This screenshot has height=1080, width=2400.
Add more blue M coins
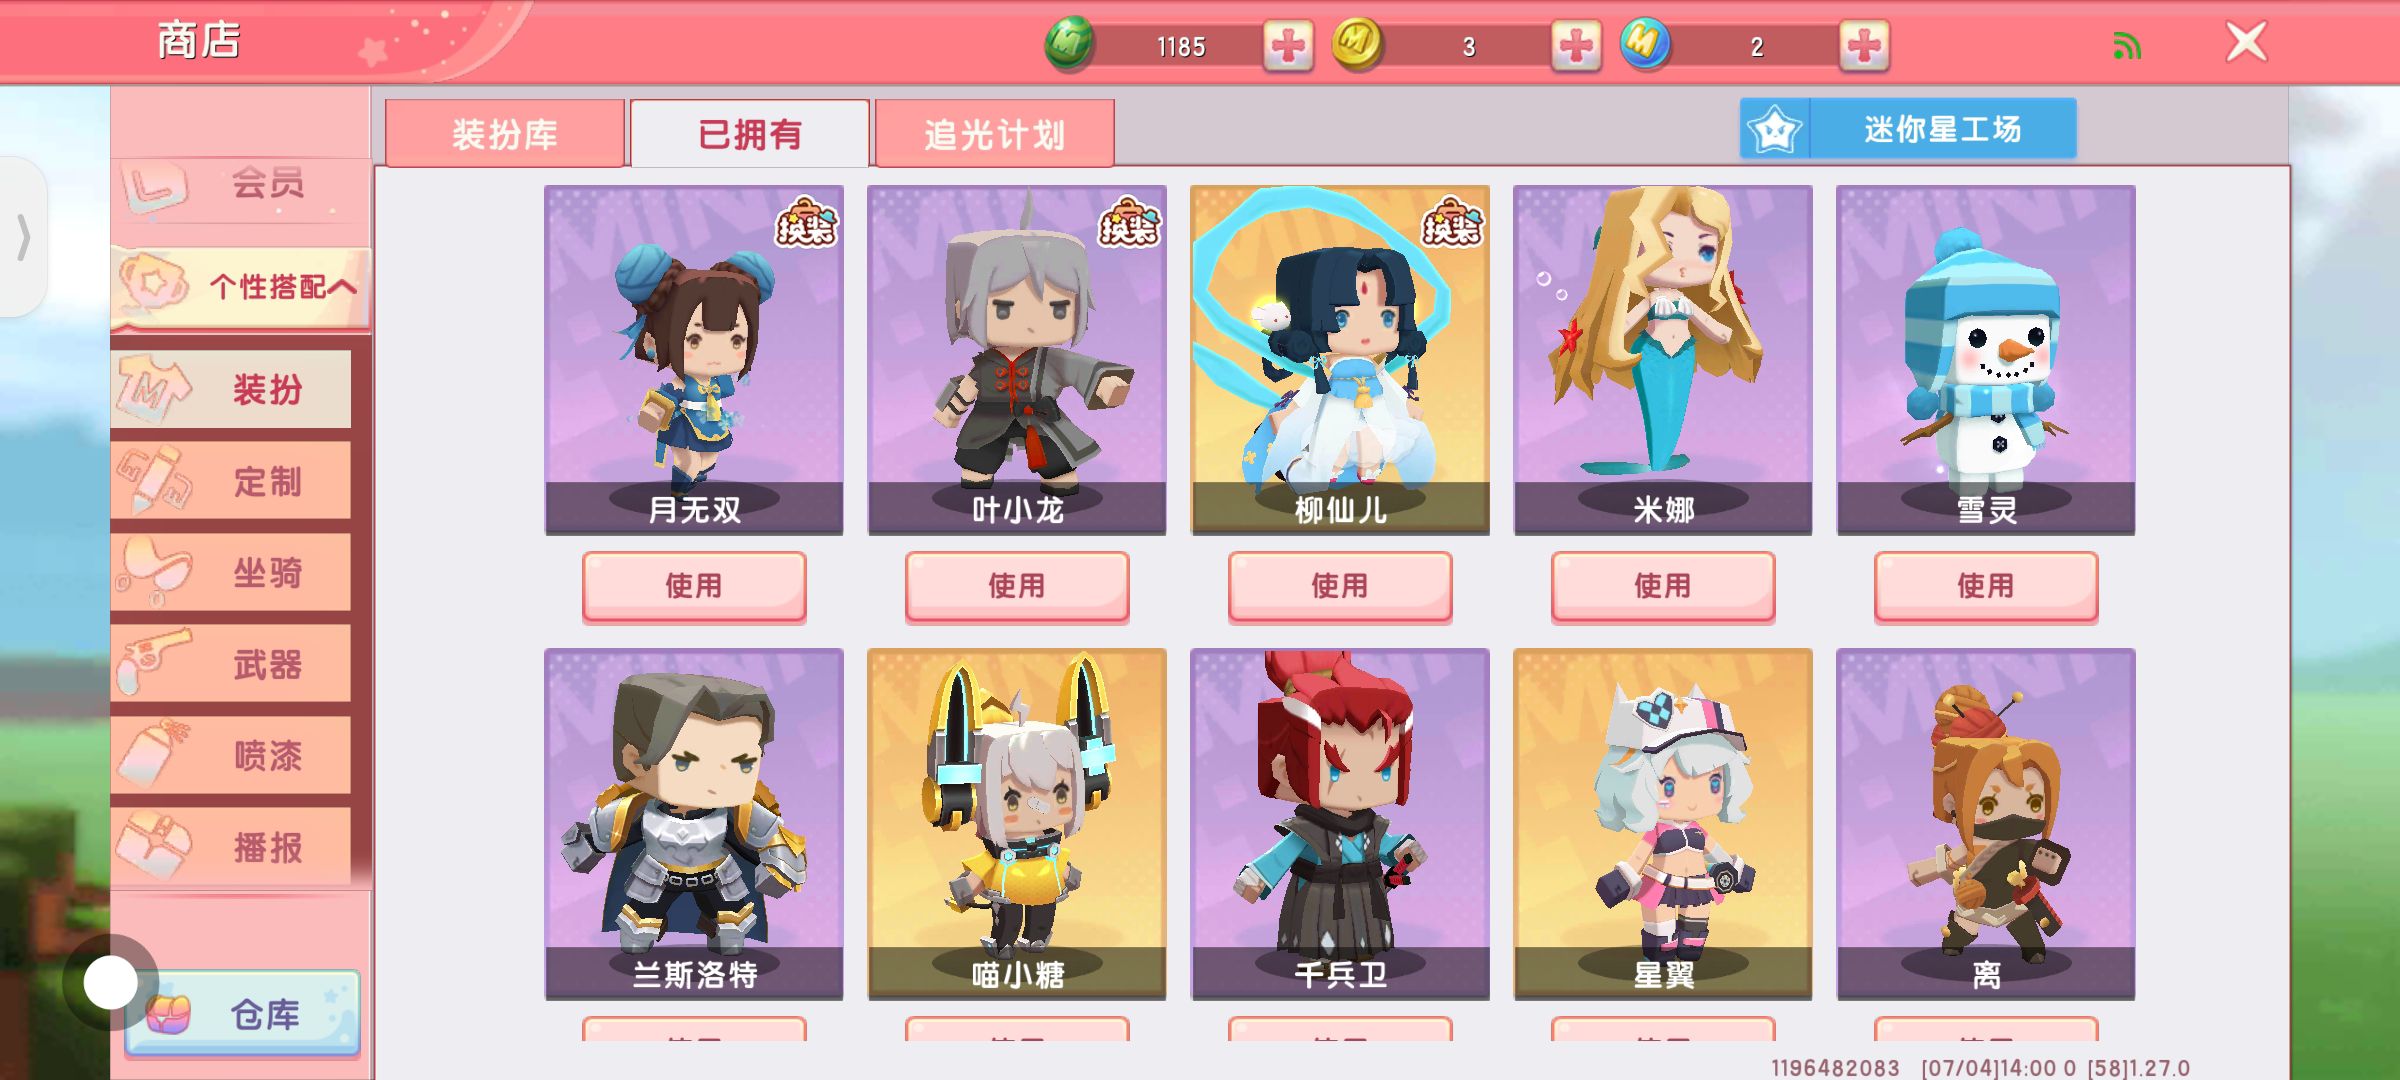(x=1864, y=46)
